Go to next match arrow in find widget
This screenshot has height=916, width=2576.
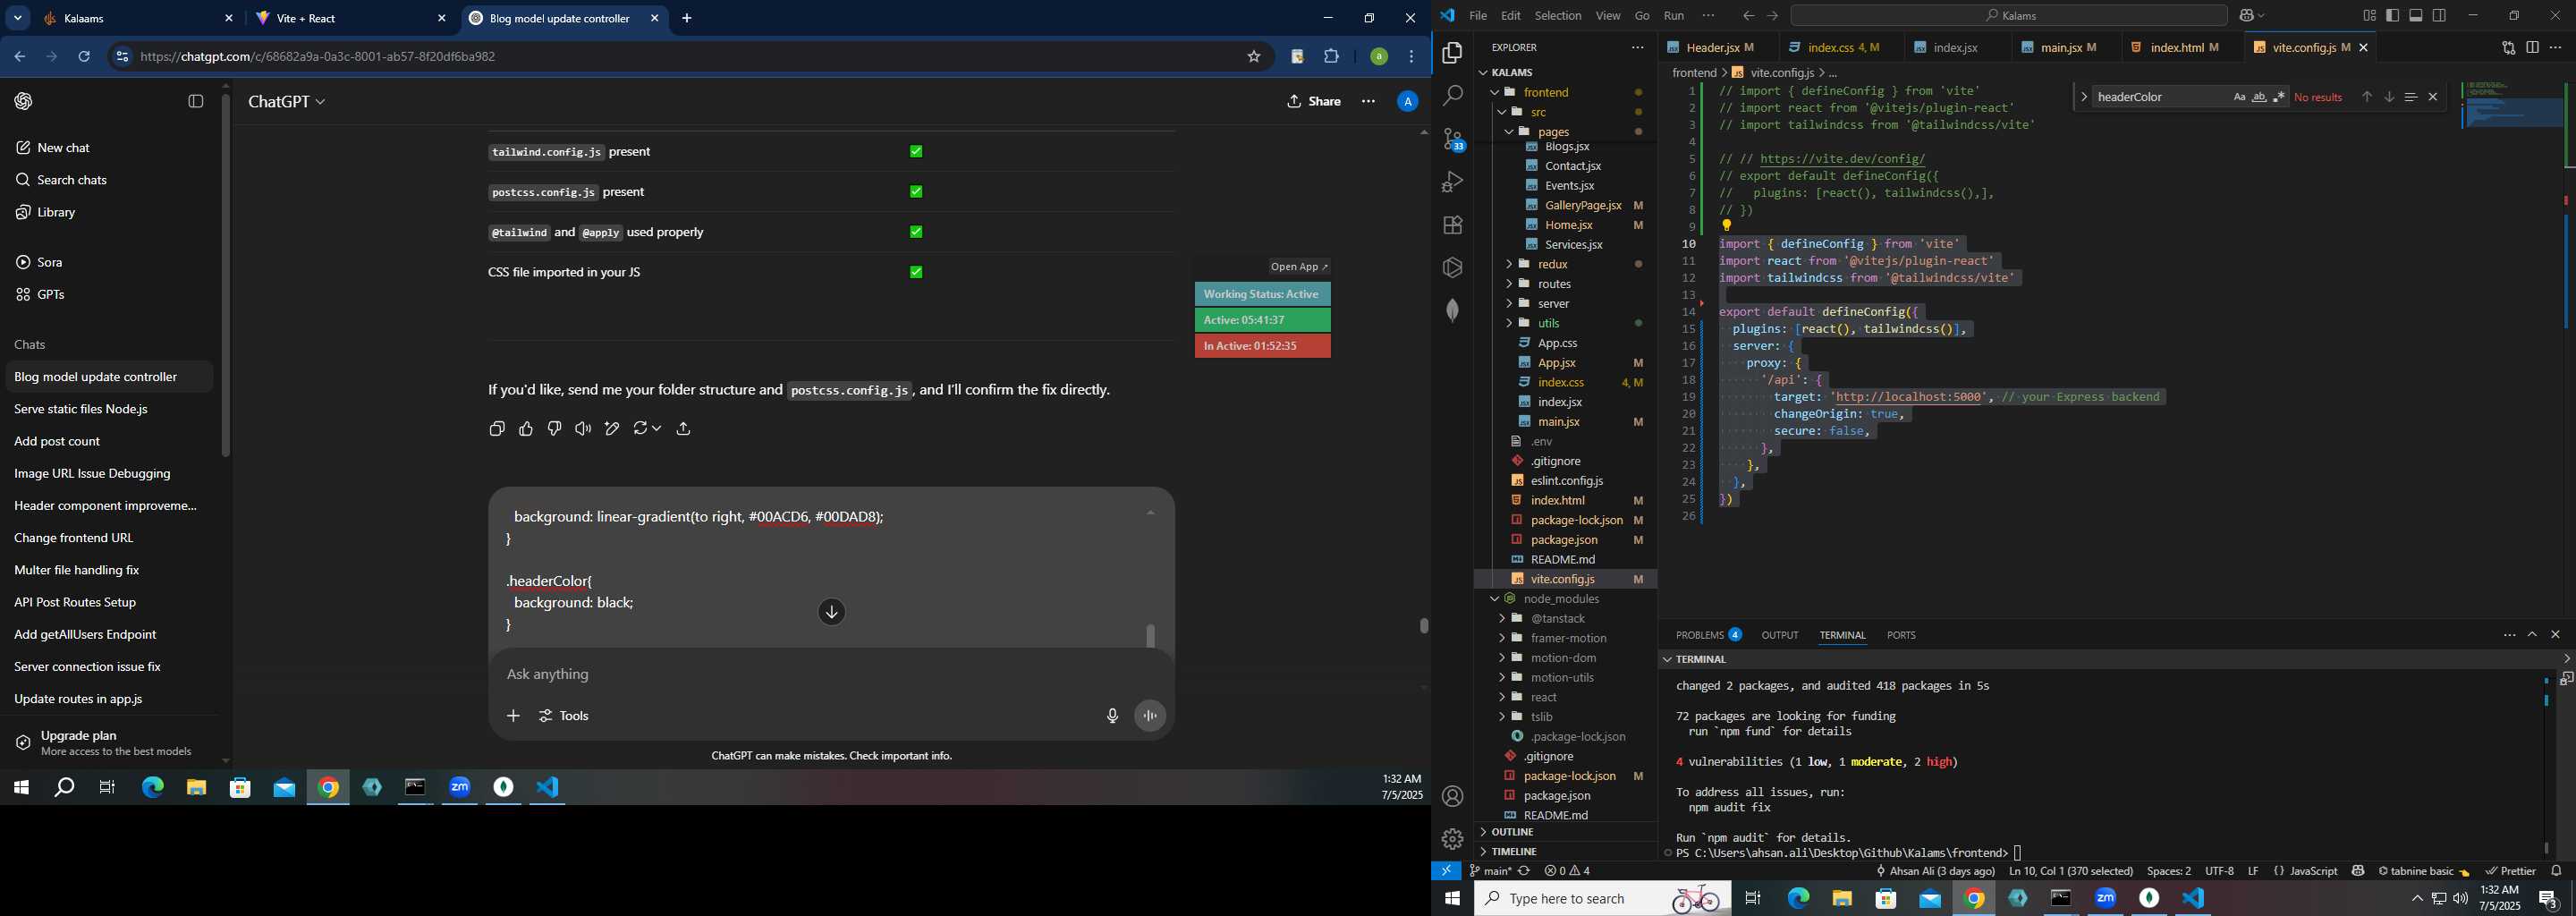[x=2388, y=97]
